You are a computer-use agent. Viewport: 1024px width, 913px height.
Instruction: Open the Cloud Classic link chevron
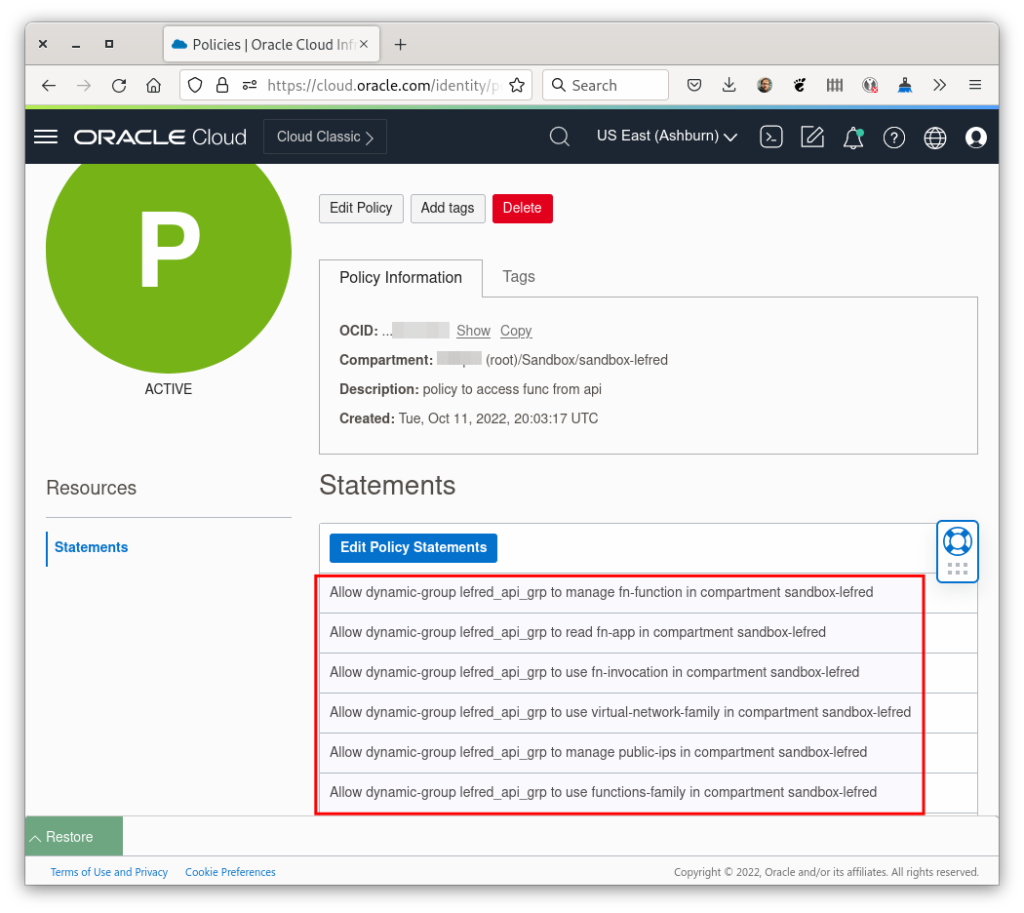coord(325,136)
